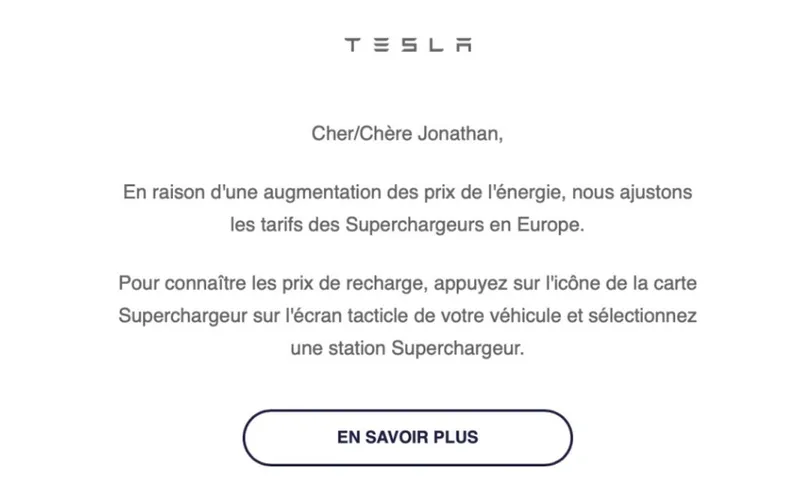Click the 'Cher/Chère Jonathan' greeting line

click(407, 134)
